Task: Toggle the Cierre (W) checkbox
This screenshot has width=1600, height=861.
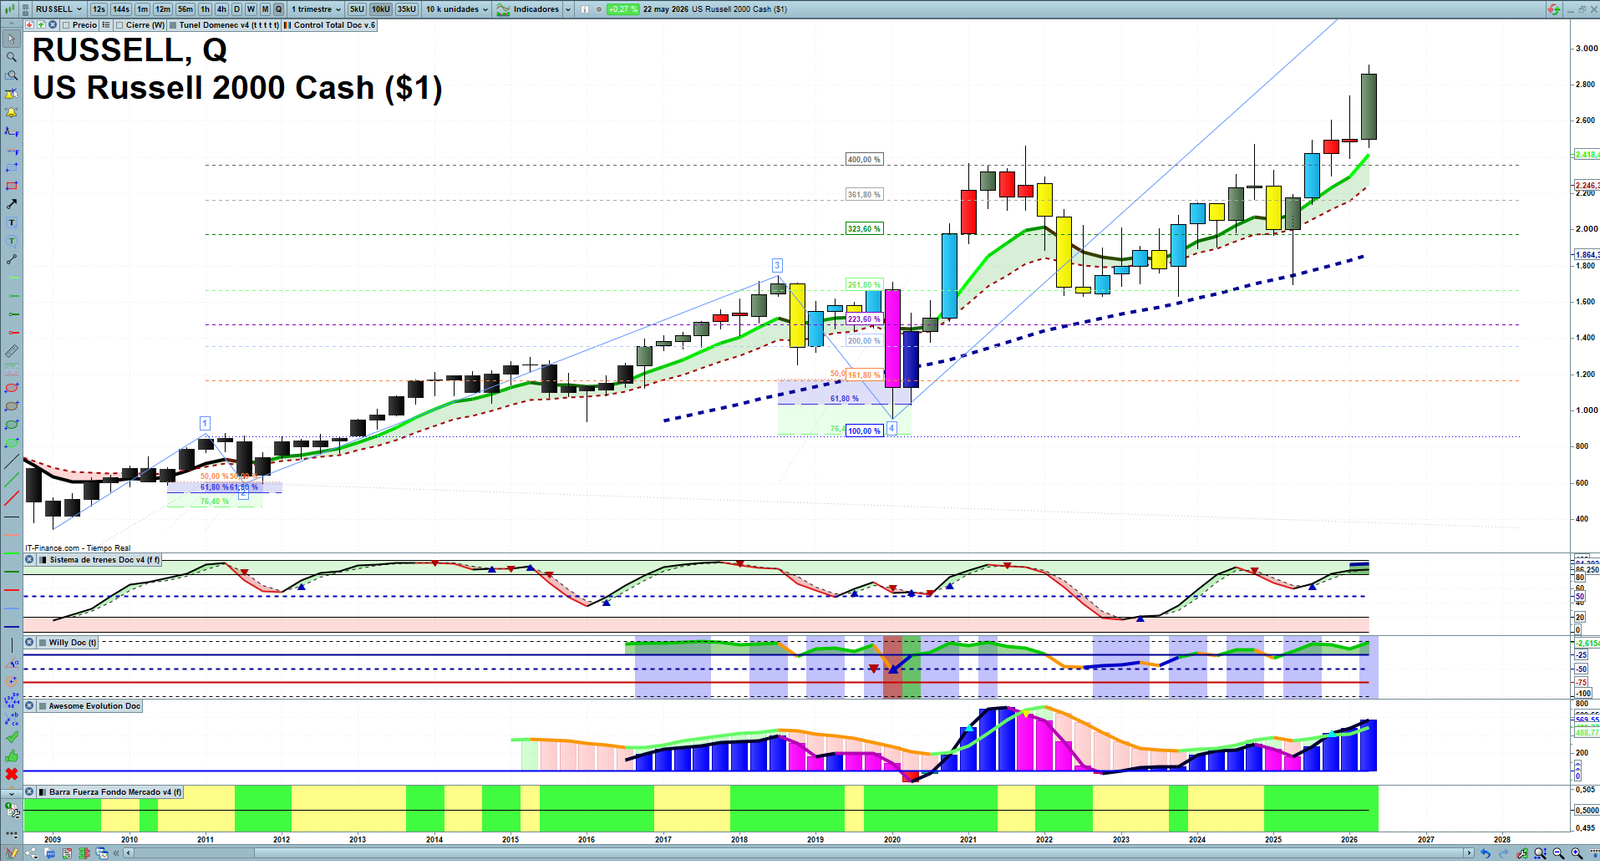Action: (120, 25)
